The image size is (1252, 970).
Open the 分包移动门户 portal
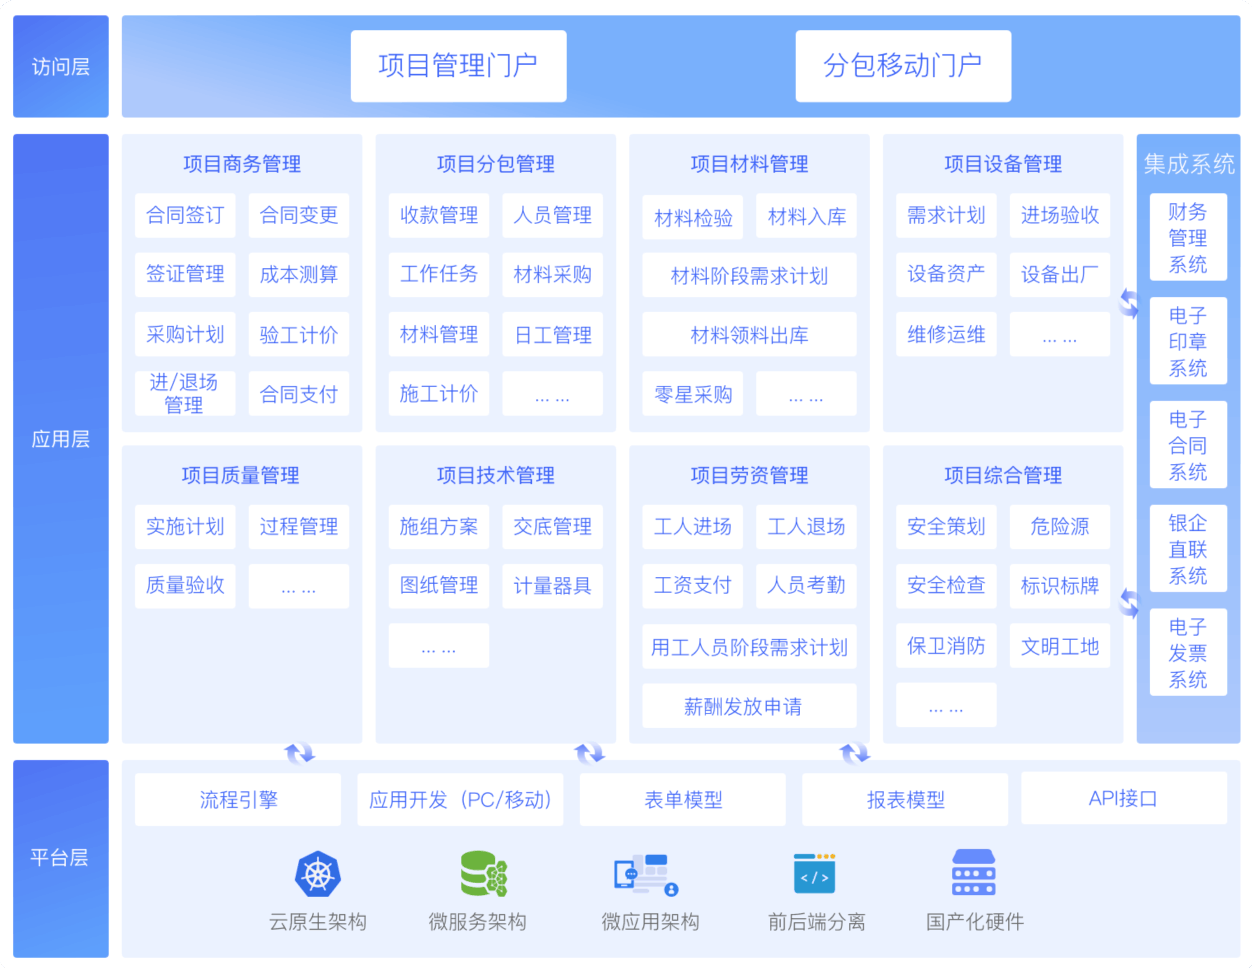coord(903,66)
